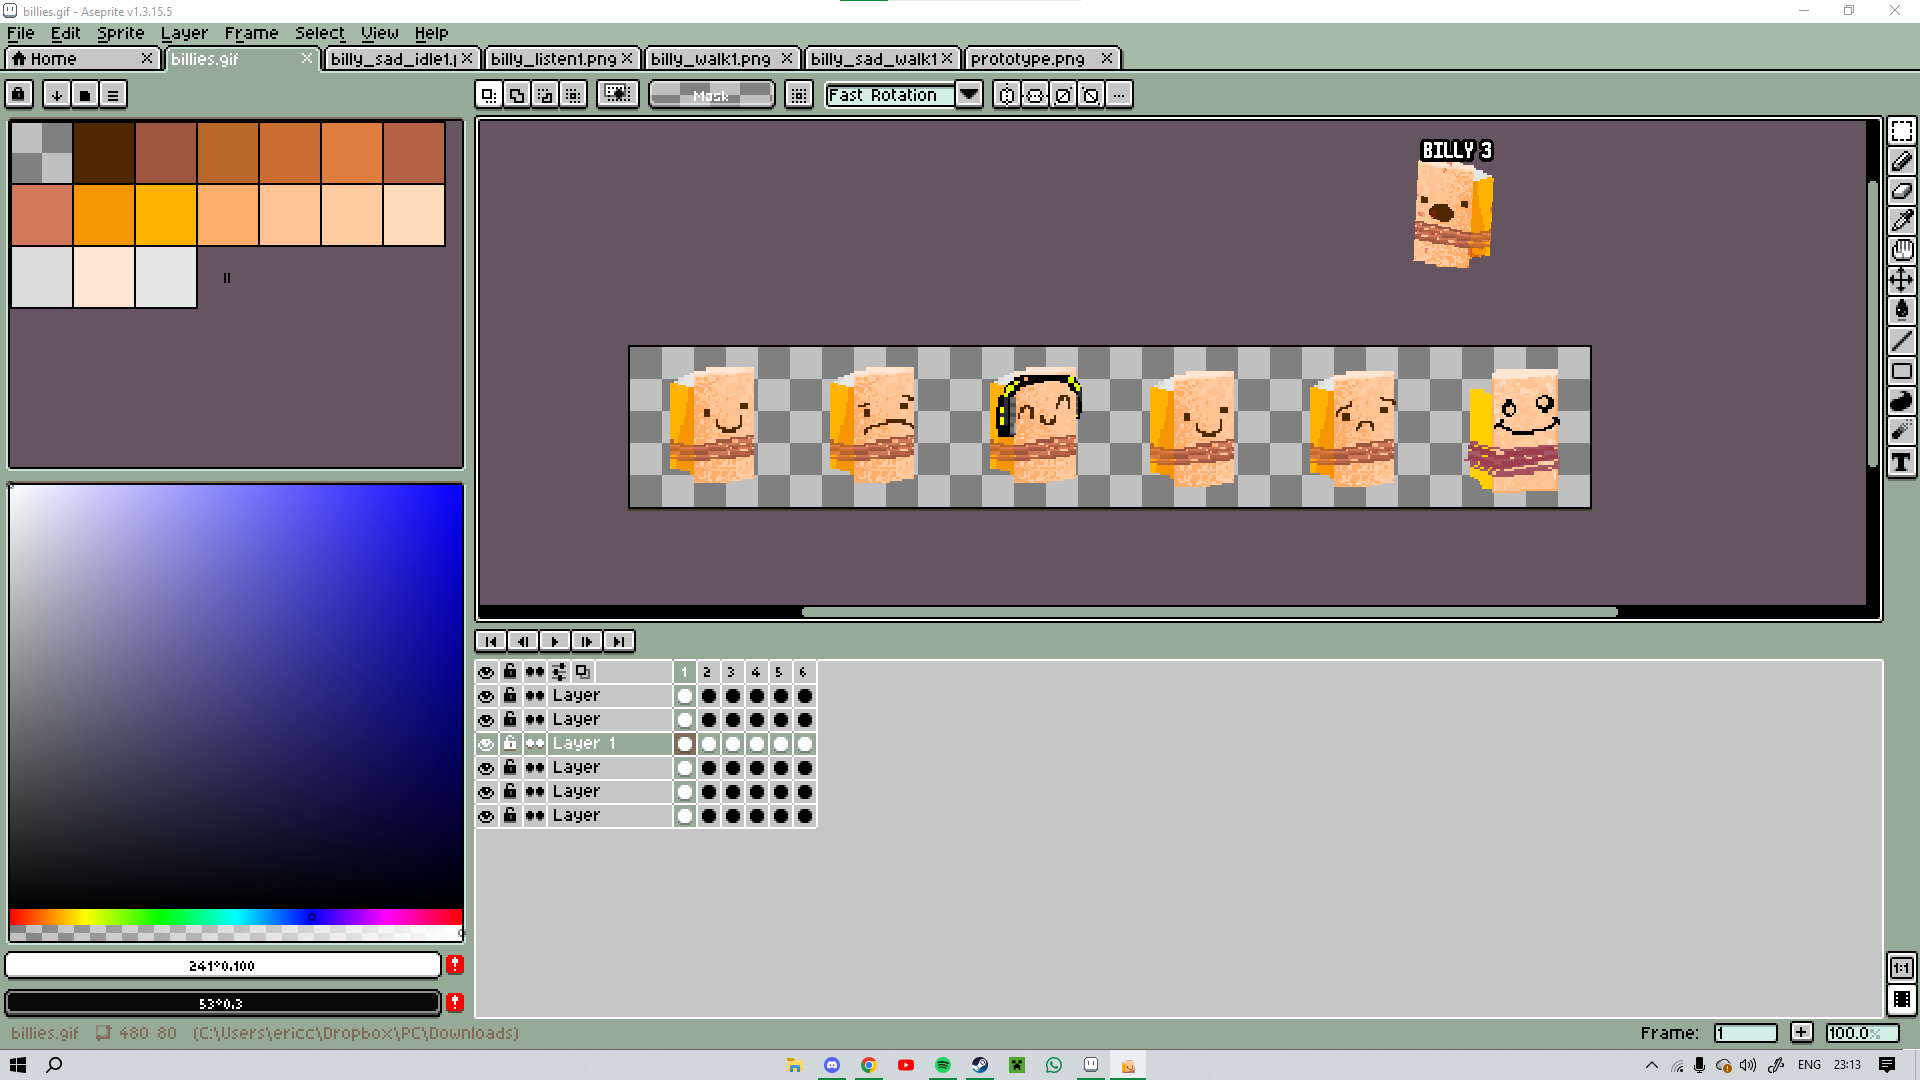Viewport: 1920px width, 1080px height.
Task: Go to the last frame button
Action: [619, 641]
